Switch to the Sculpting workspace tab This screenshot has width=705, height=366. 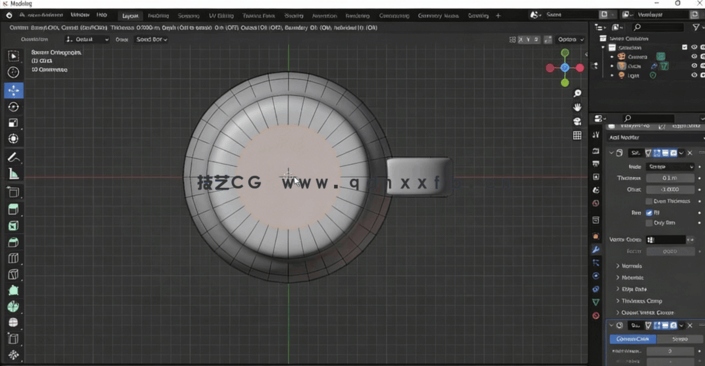tap(188, 16)
